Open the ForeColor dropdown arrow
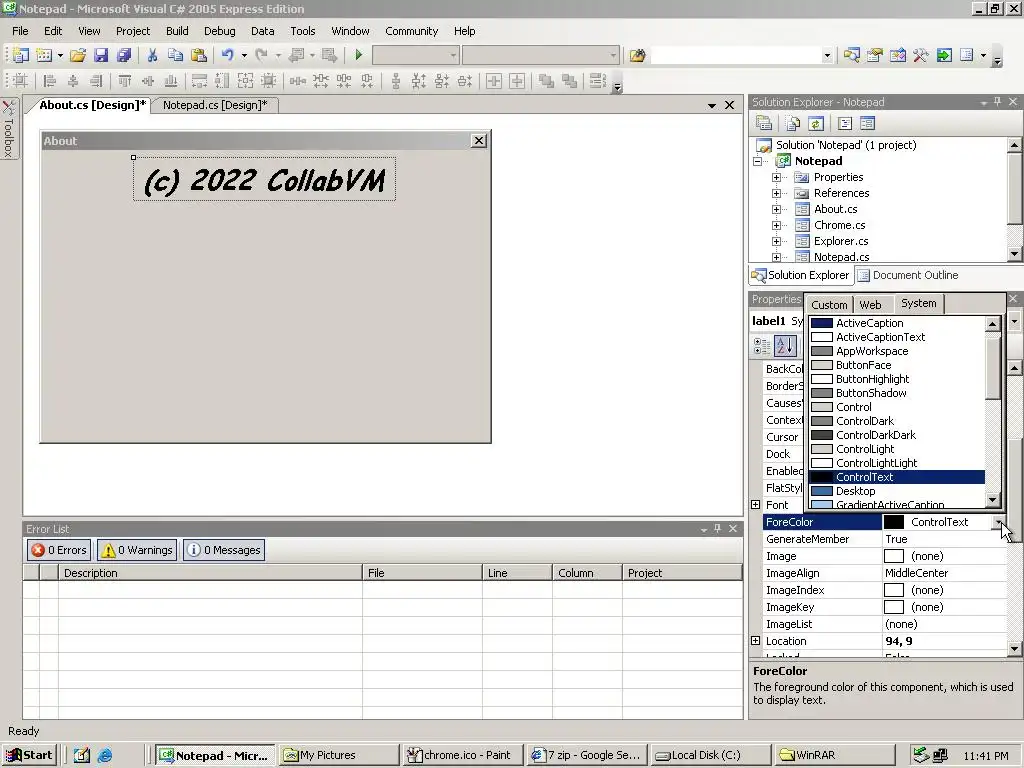1024x768 pixels. point(999,522)
